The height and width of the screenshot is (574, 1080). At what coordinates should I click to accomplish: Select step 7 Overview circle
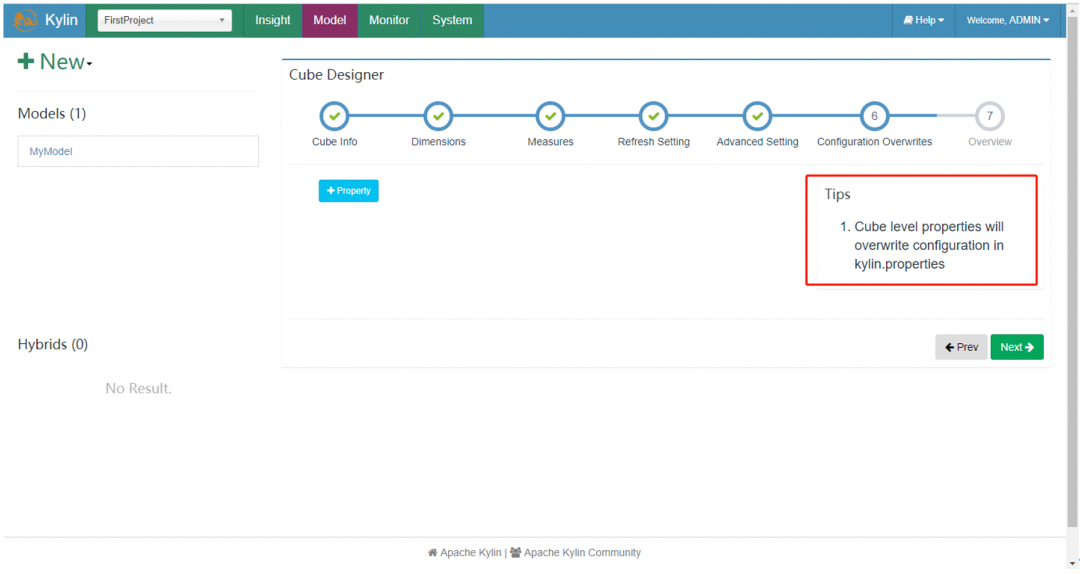990,116
